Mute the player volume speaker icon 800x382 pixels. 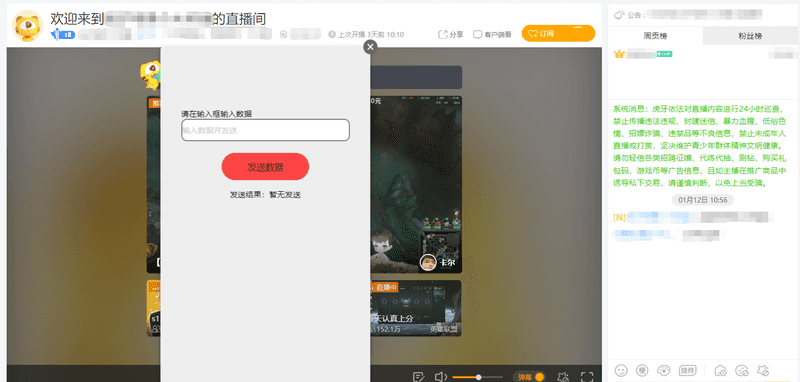pos(440,377)
